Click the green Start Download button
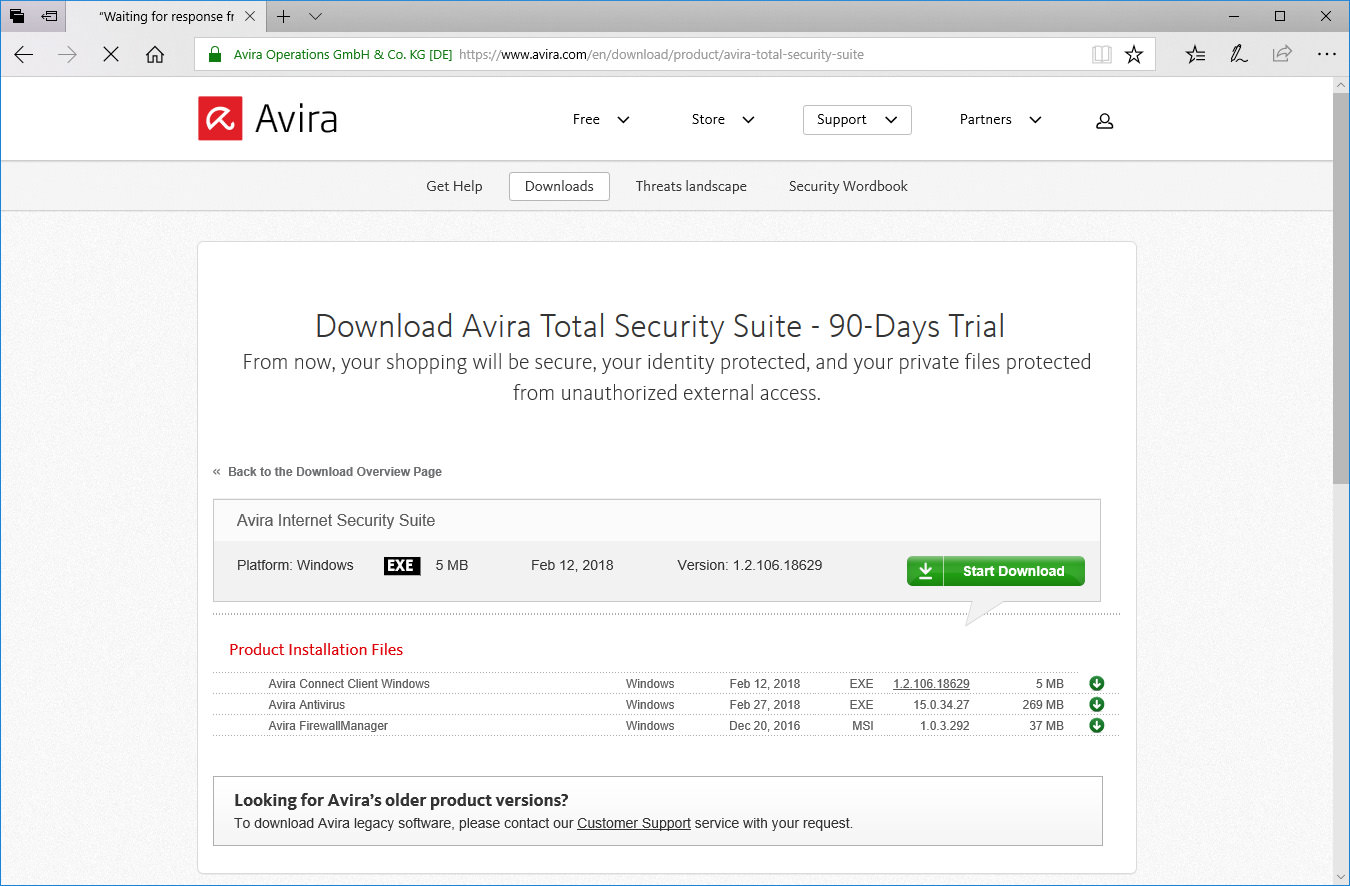Viewport: 1350px width, 886px height. click(995, 571)
